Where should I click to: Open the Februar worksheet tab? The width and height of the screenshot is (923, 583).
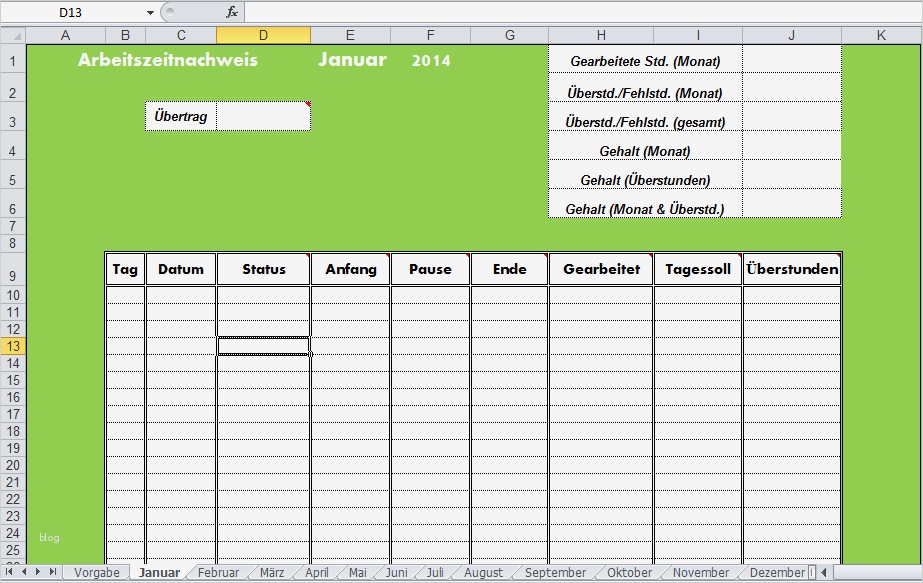pyautogui.click(x=218, y=572)
